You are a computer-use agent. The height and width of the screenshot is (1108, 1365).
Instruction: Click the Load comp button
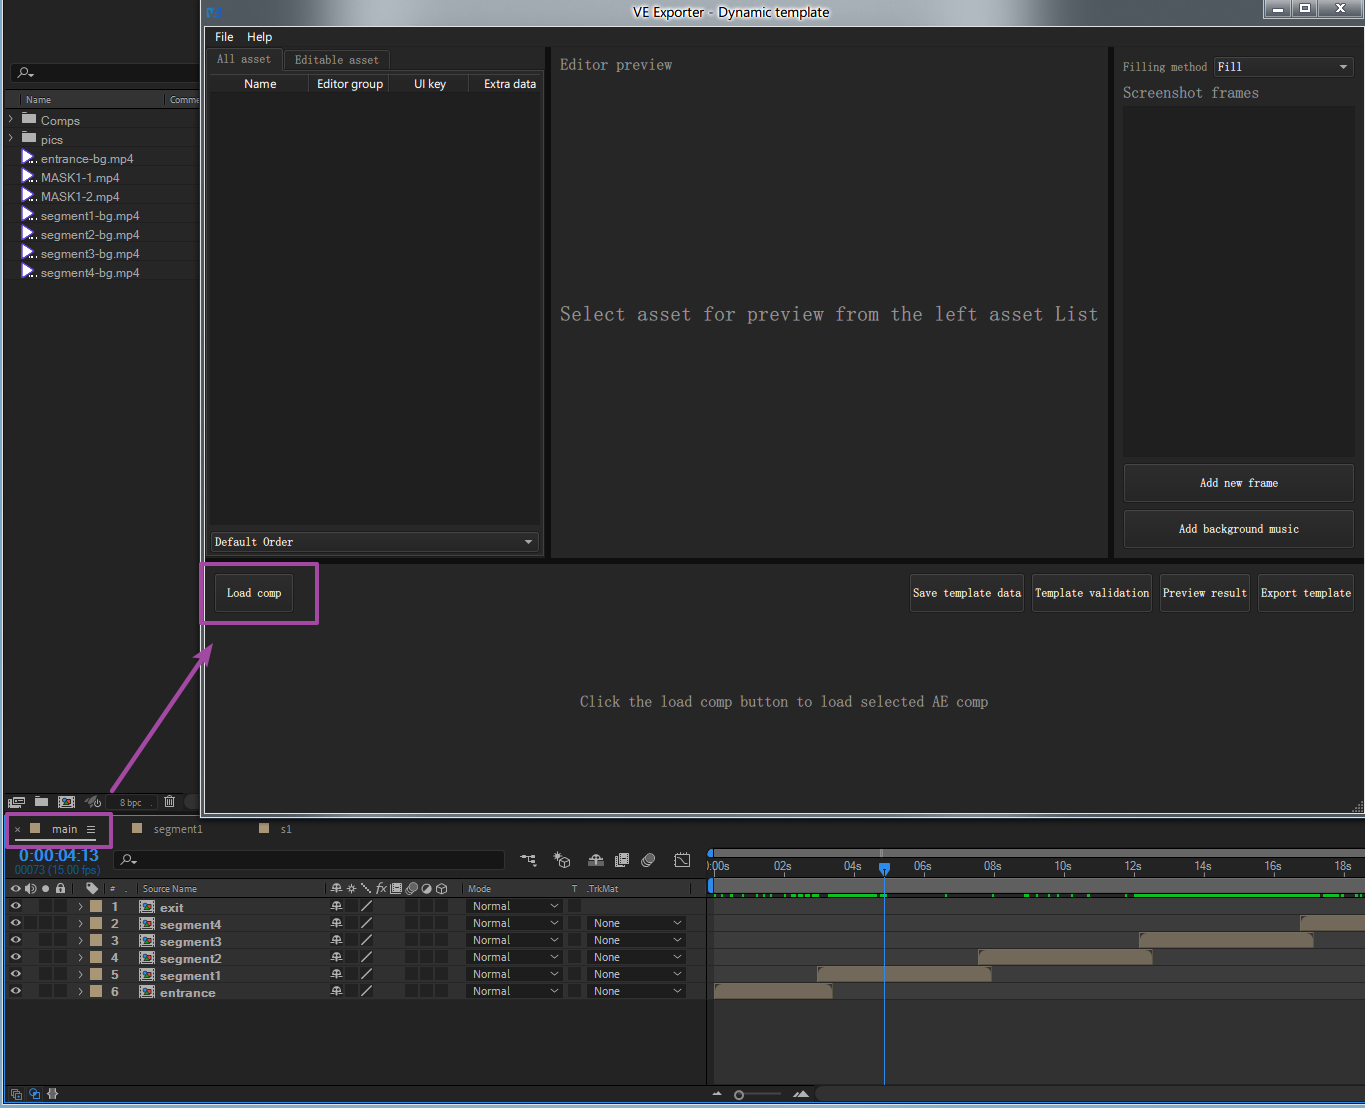pyautogui.click(x=254, y=593)
